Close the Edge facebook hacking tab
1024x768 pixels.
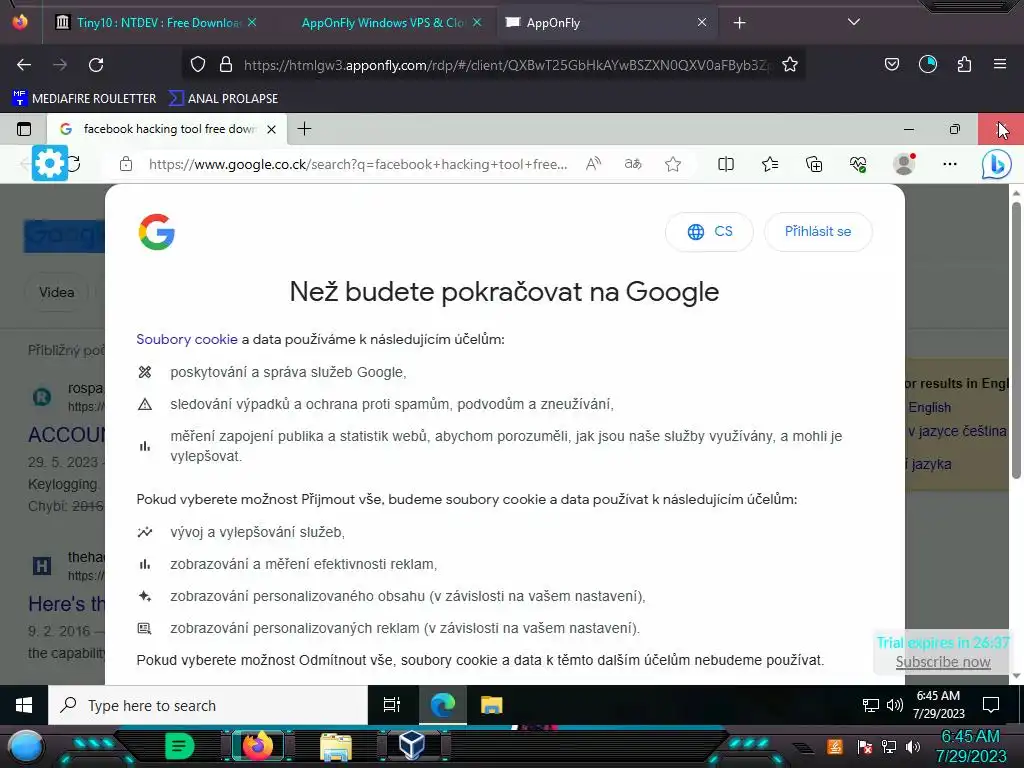pyautogui.click(x=272, y=129)
